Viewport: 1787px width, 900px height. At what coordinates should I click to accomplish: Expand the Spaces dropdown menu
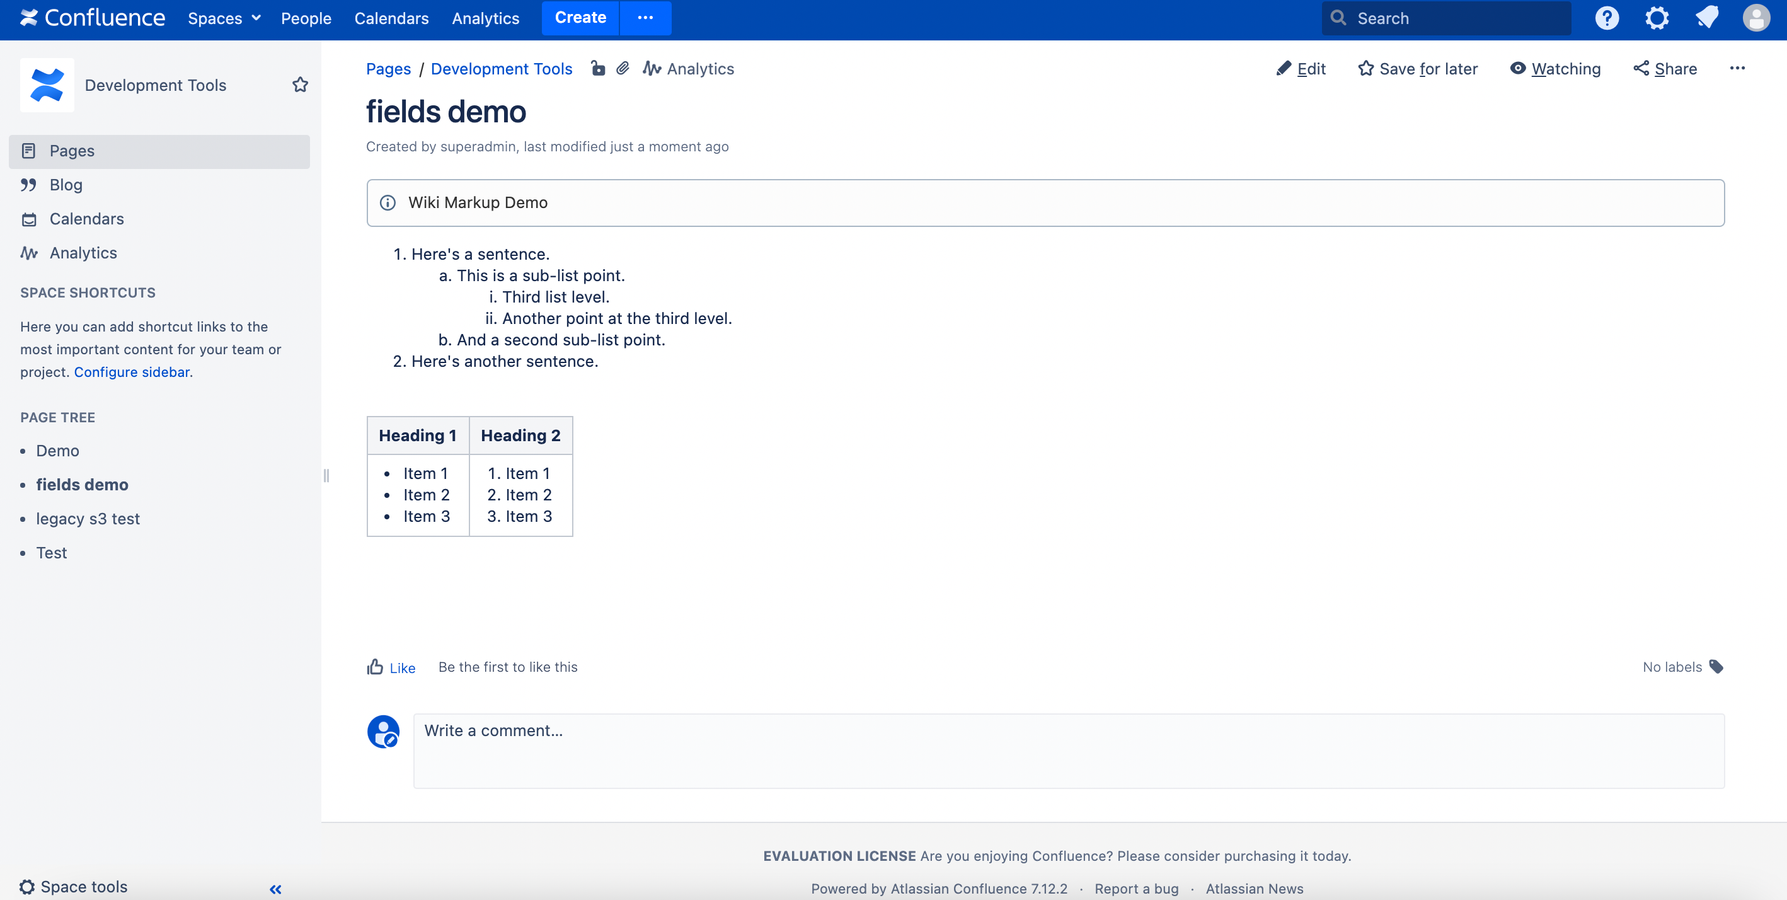(224, 18)
